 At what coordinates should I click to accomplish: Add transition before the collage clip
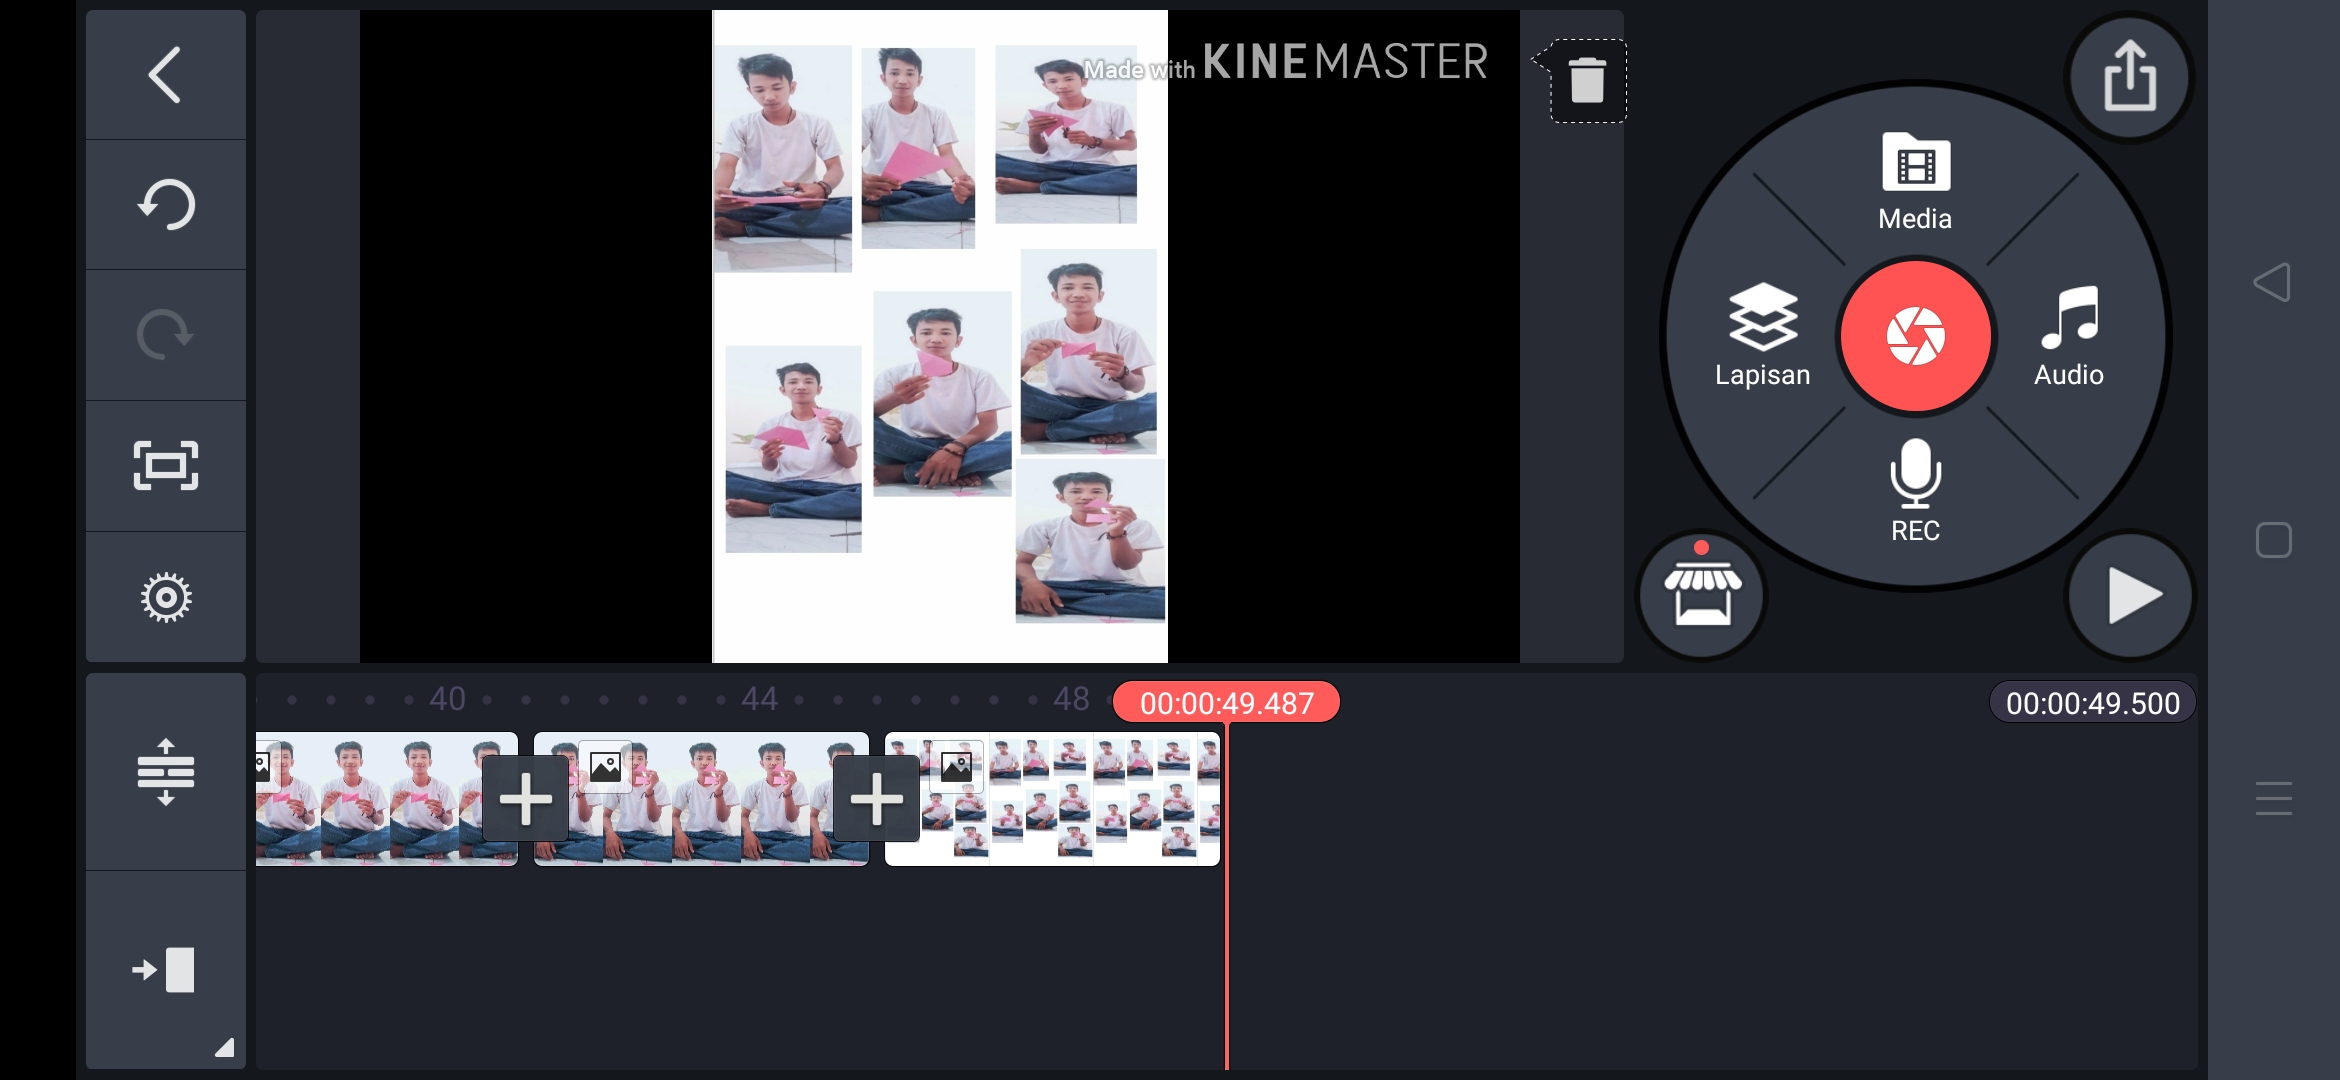click(876, 799)
